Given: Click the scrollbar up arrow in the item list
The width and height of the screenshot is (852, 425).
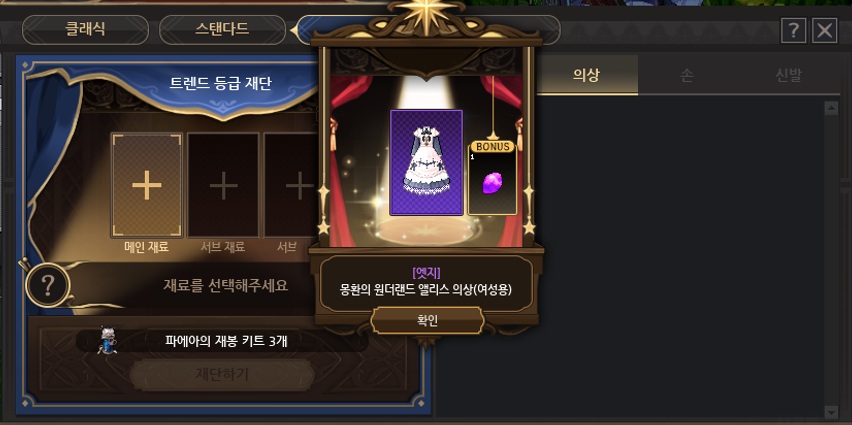Looking at the screenshot, I should point(831,108).
